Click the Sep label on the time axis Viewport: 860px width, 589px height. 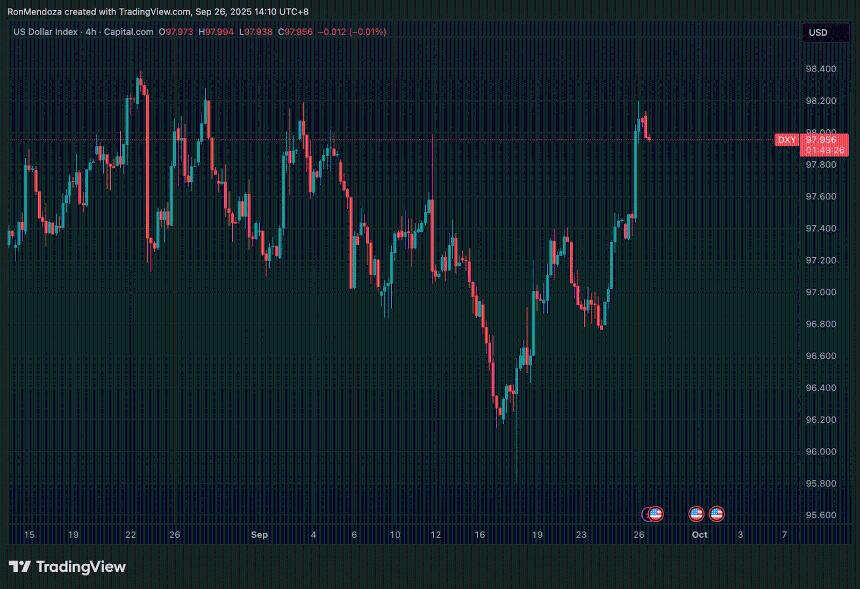pos(258,535)
